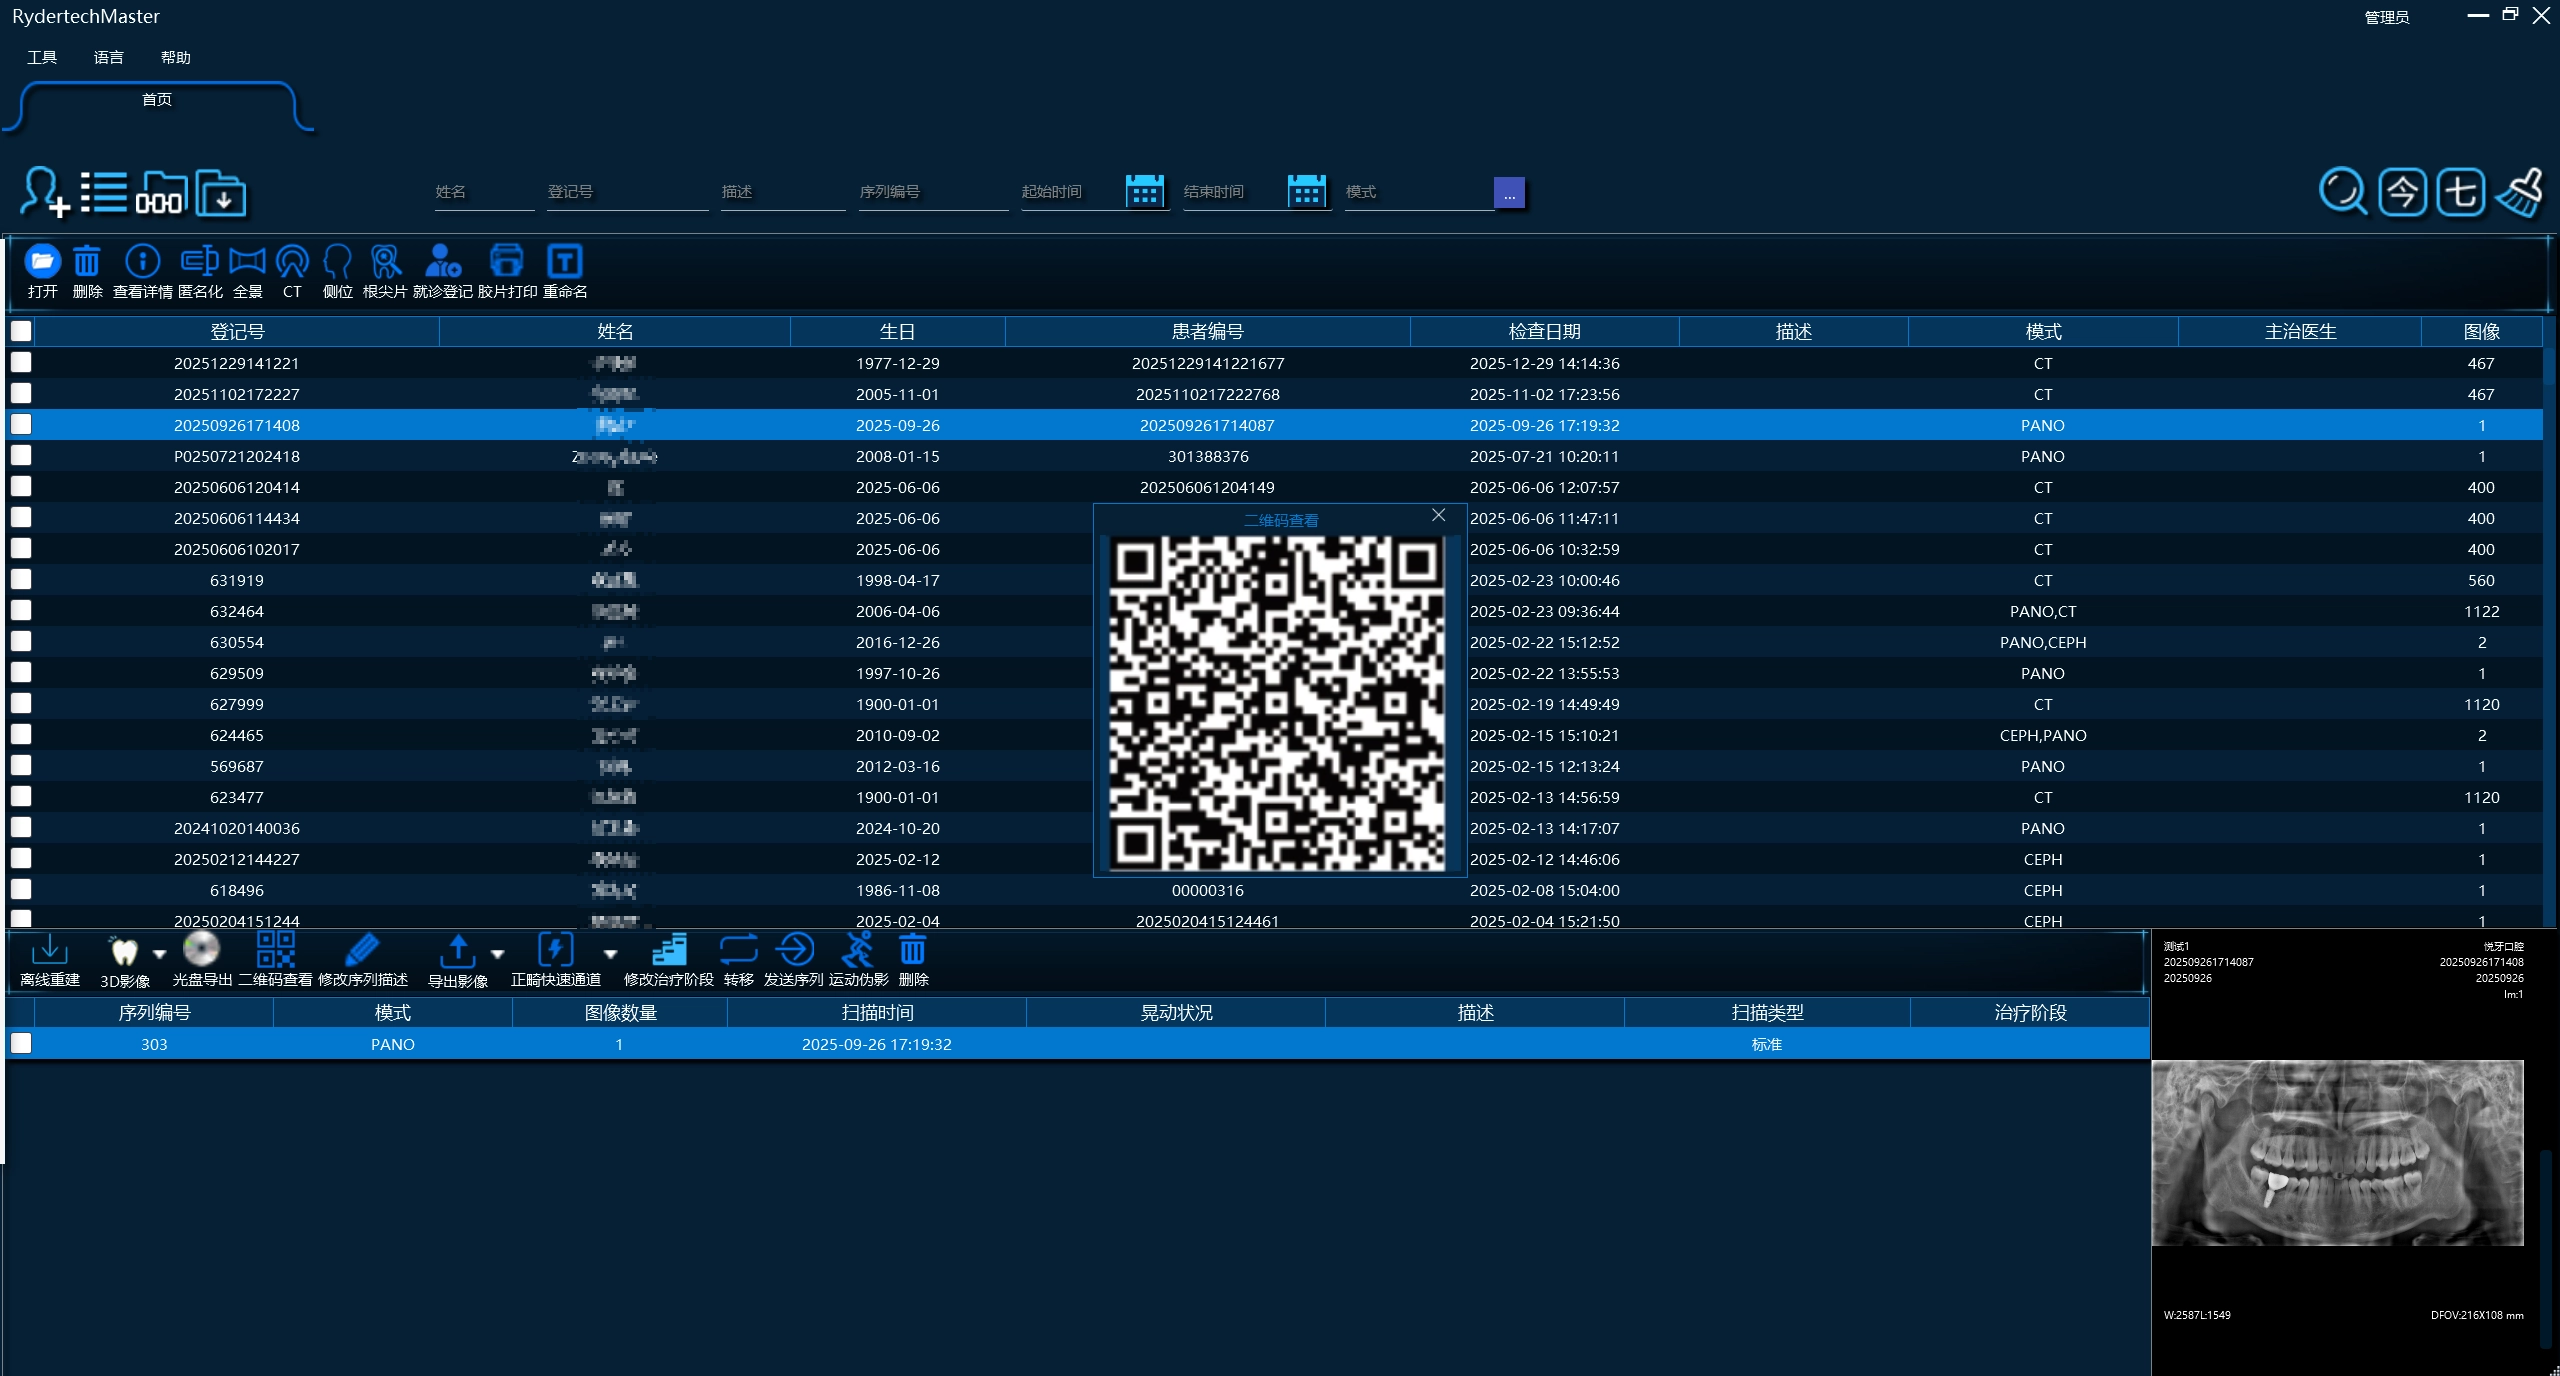
Task: Click the 胶片打印 film print icon
Action: [507, 261]
